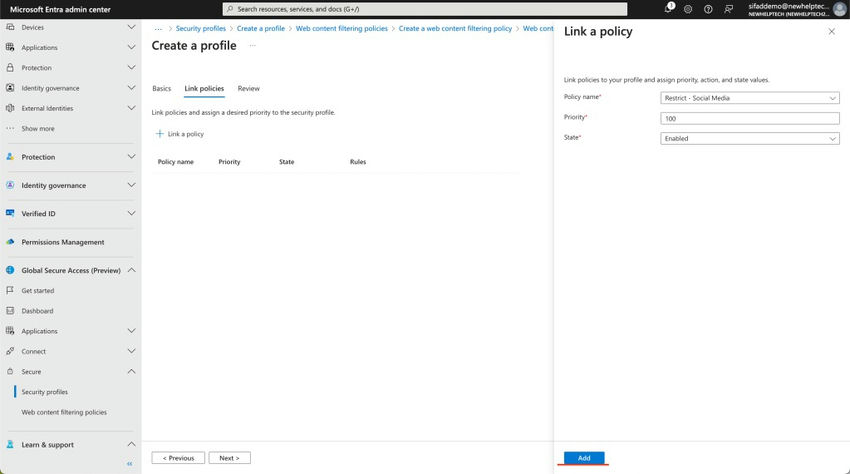The height and width of the screenshot is (474, 850).
Task: Click the Identity governance sub-item icon
Action: click(10, 88)
